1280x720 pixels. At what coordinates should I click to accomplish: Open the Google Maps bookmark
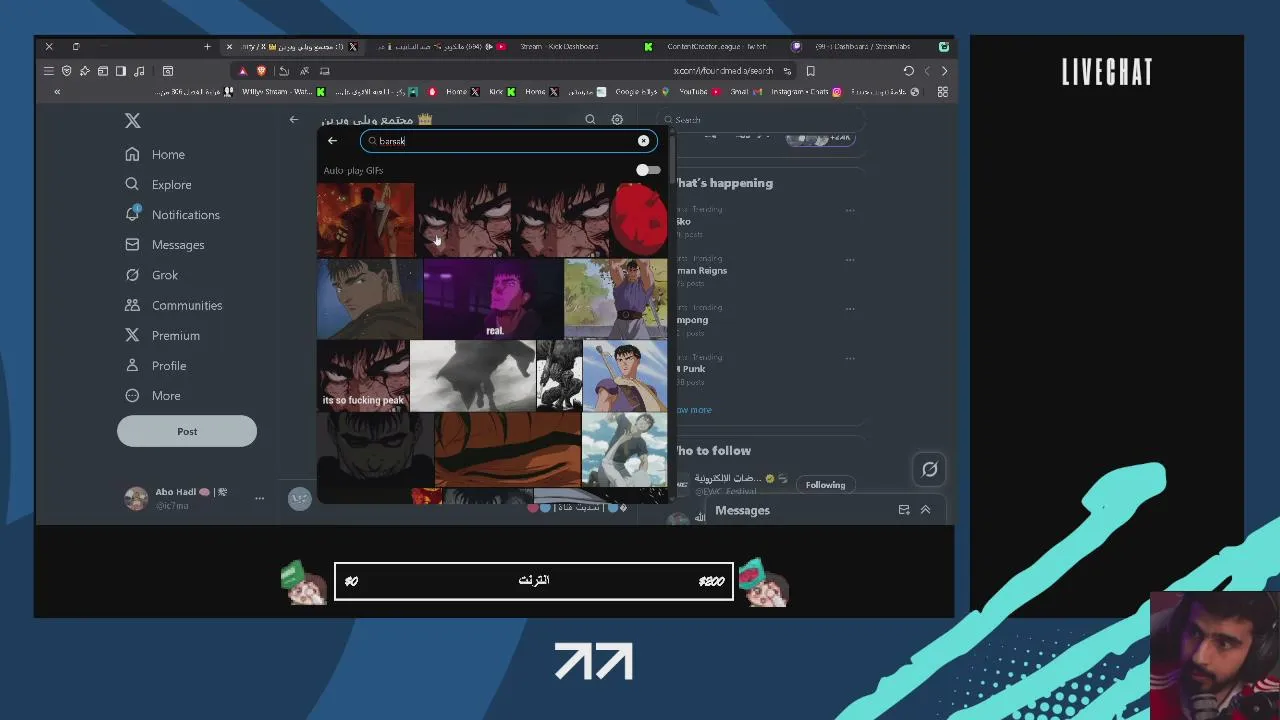tap(641, 92)
